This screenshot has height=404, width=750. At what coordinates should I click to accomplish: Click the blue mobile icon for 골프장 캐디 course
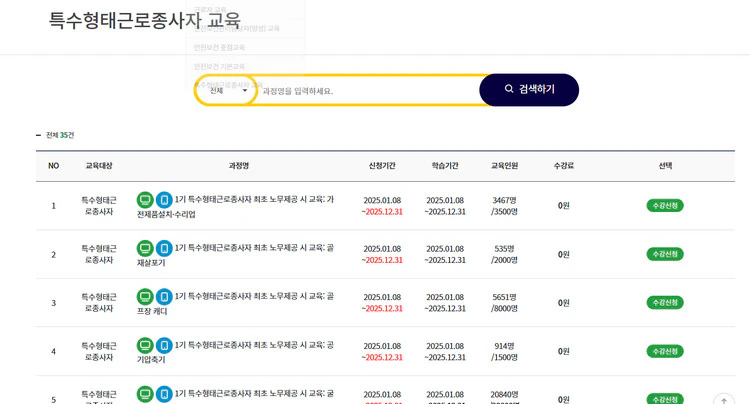pos(164,297)
